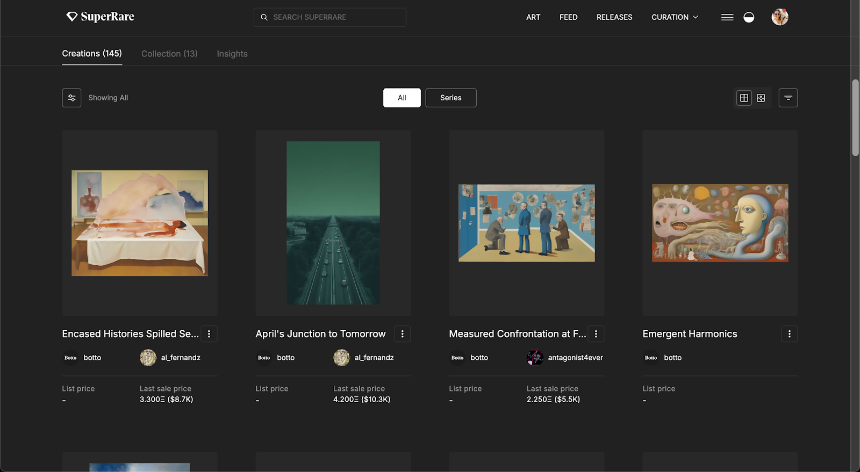Screen dimensions: 860x472
Task: Open Measured Confrontation artwork thumbnail
Action: 527,223
